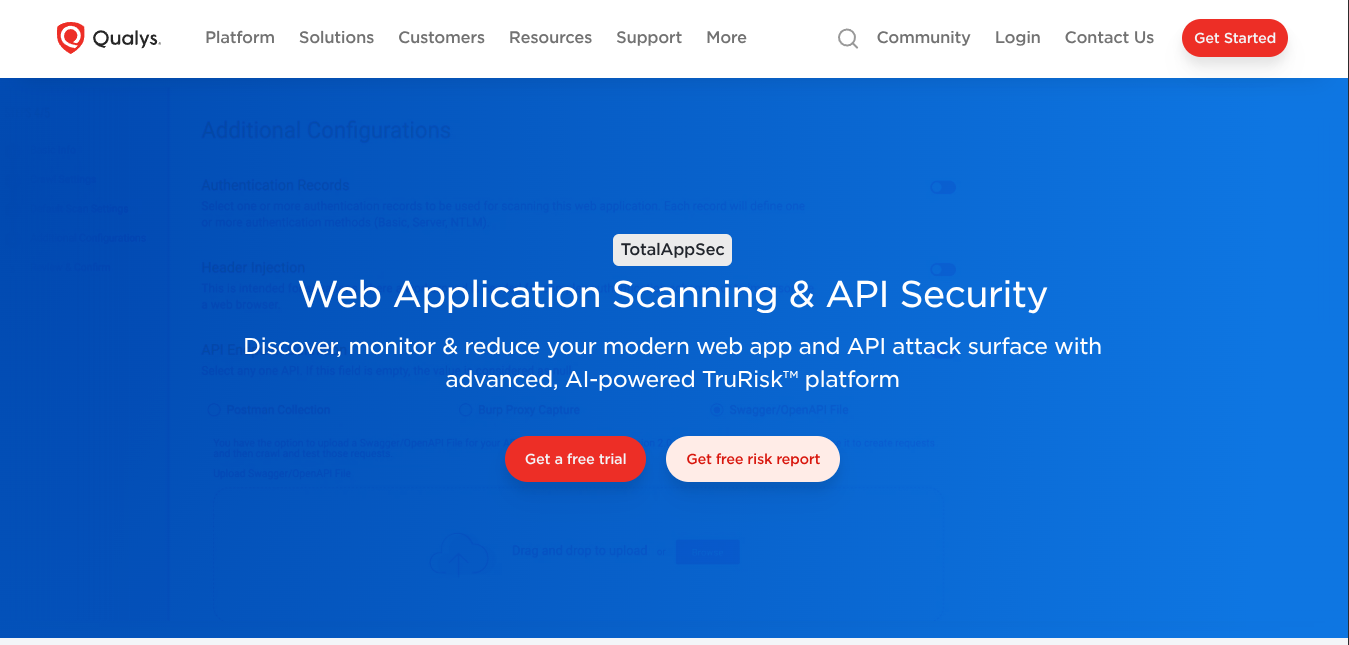Image resolution: width=1349 pixels, height=645 pixels.
Task: Open the Community link
Action: [x=923, y=37]
